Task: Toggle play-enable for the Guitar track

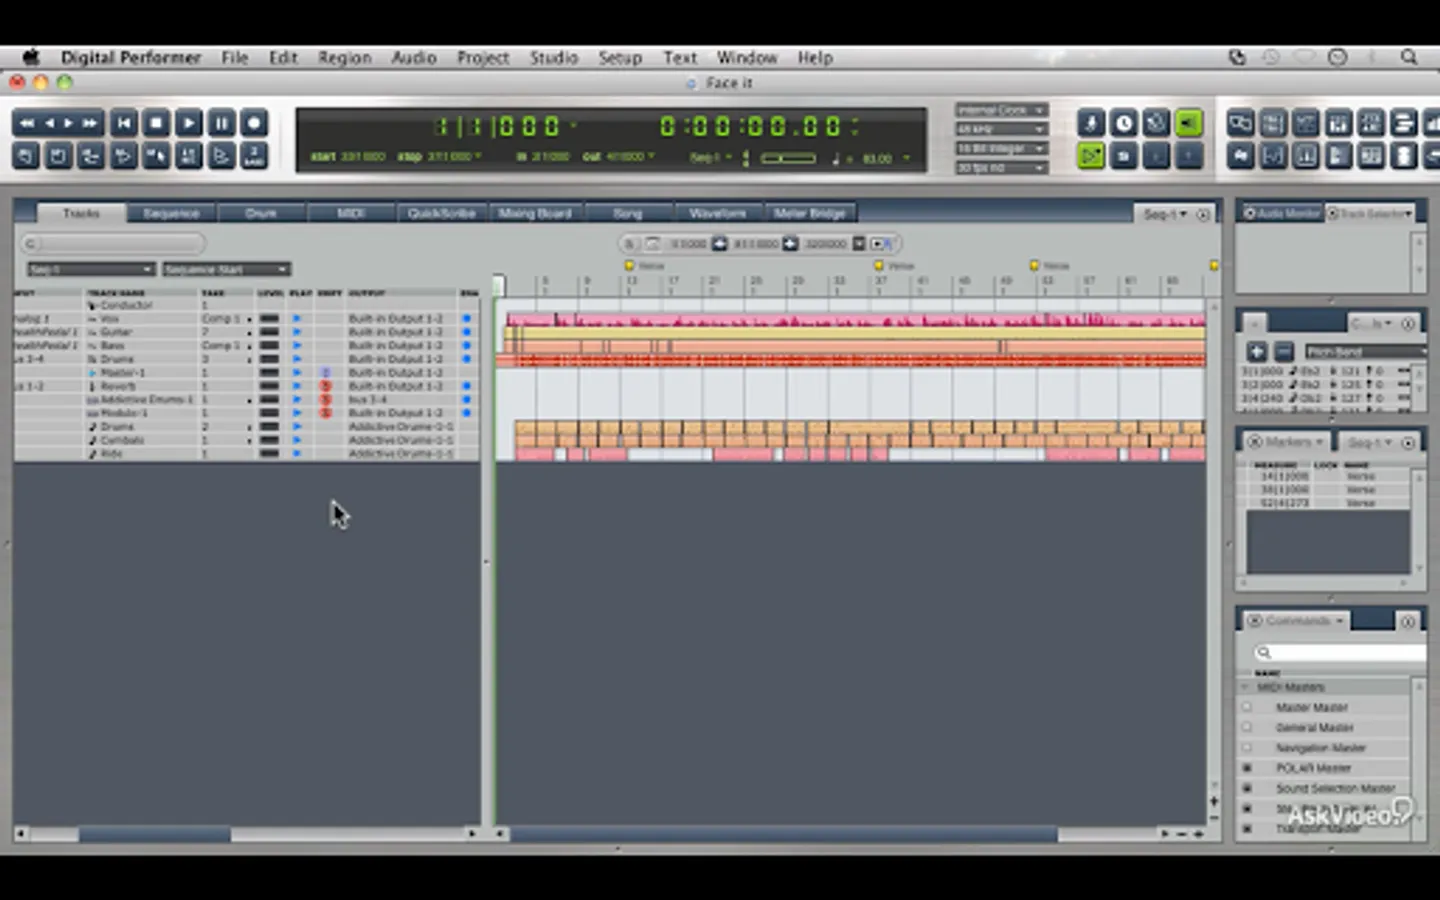Action: point(296,332)
